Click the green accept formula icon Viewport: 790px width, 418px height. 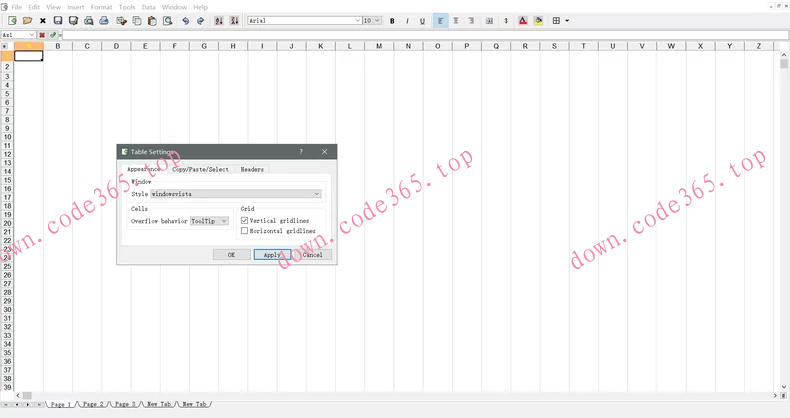pos(52,35)
